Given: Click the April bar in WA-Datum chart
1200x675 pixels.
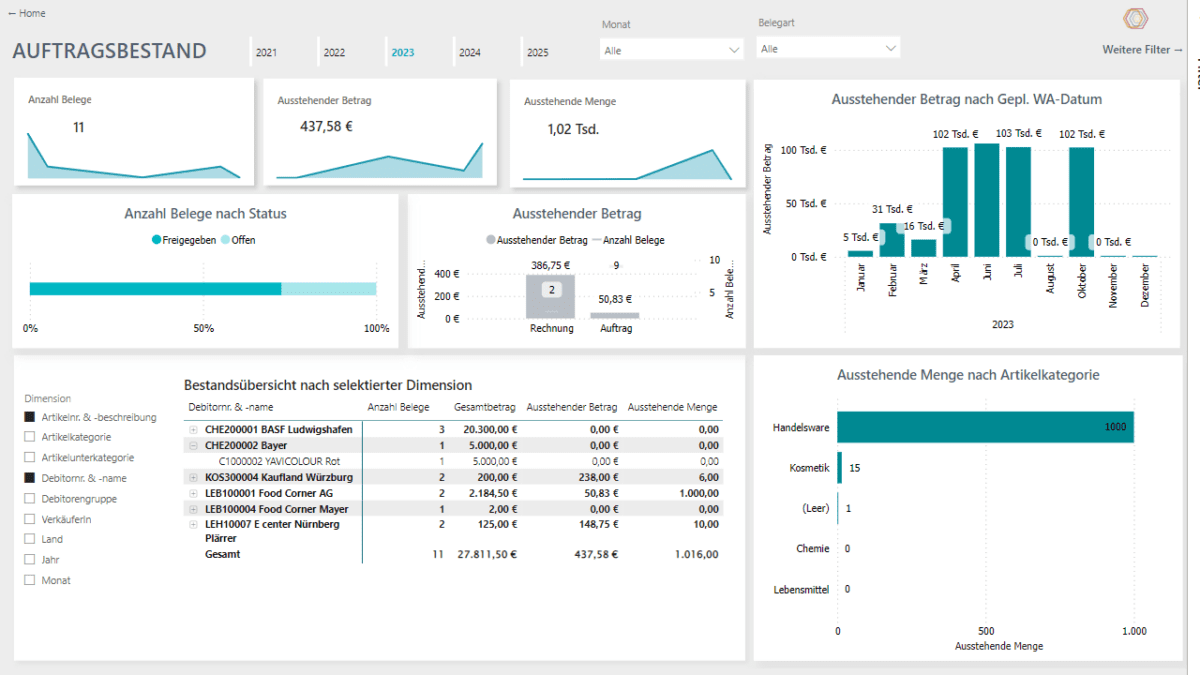Looking at the screenshot, I should (x=955, y=202).
